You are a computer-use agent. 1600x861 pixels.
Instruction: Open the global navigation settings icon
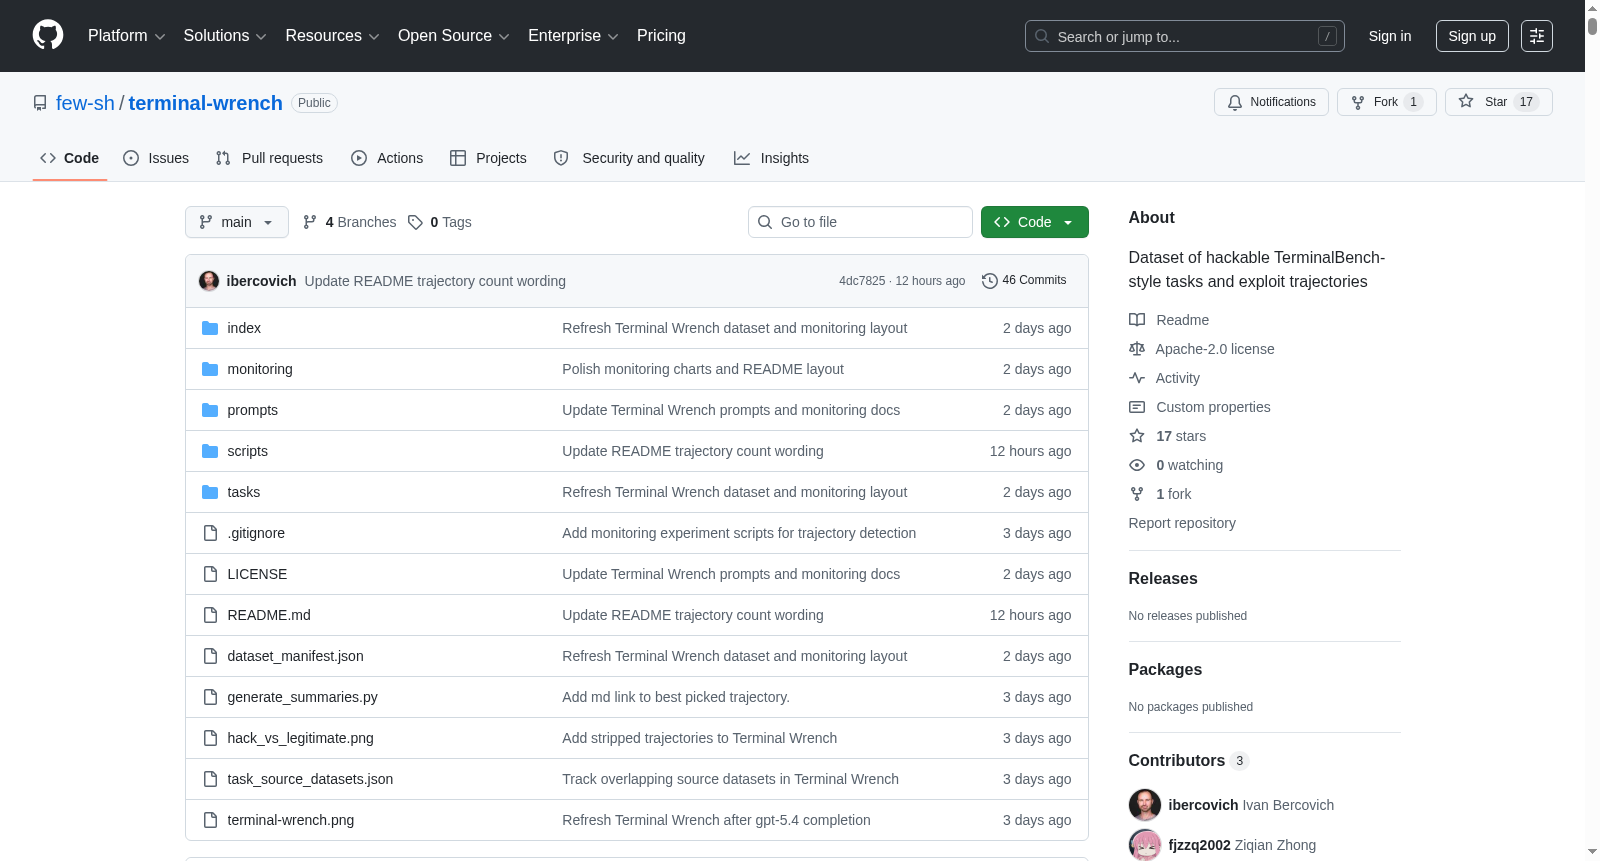point(1537,36)
